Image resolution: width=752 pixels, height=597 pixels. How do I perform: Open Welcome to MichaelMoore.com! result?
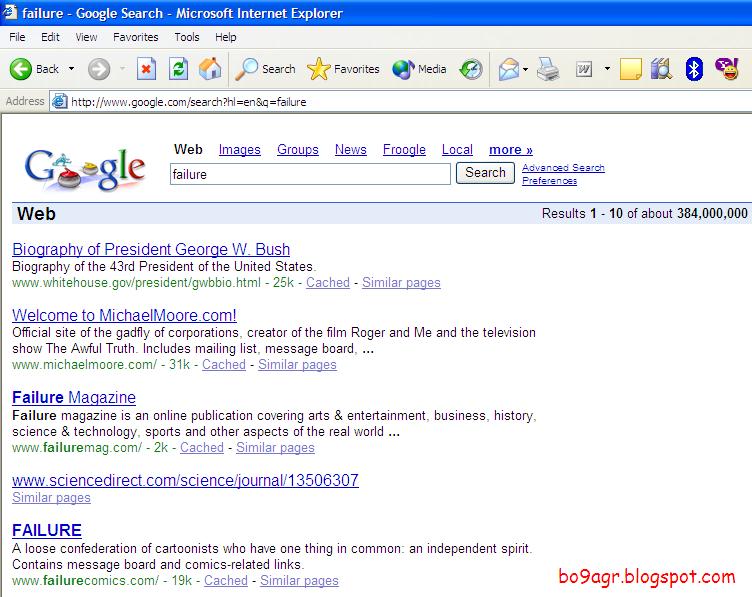[x=124, y=315]
